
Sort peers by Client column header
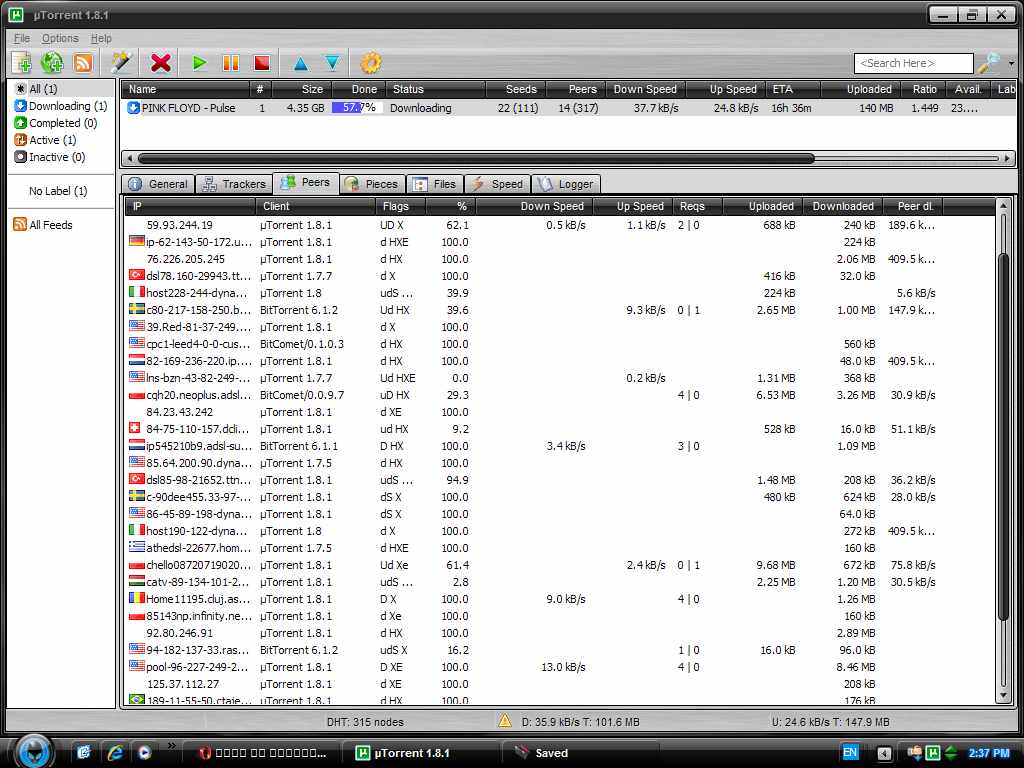click(315, 206)
